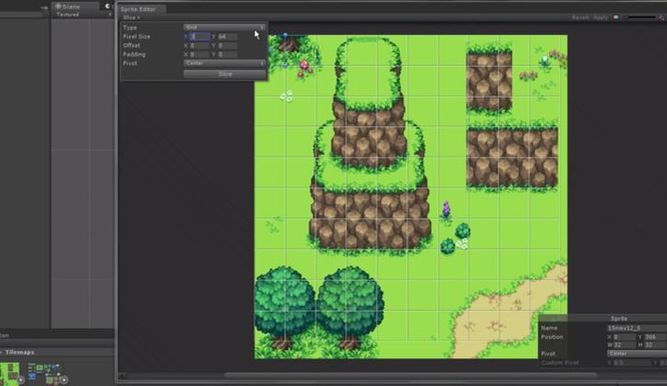Select the white flowers sprite near top left
This screenshot has width=667, height=386.
(x=287, y=96)
